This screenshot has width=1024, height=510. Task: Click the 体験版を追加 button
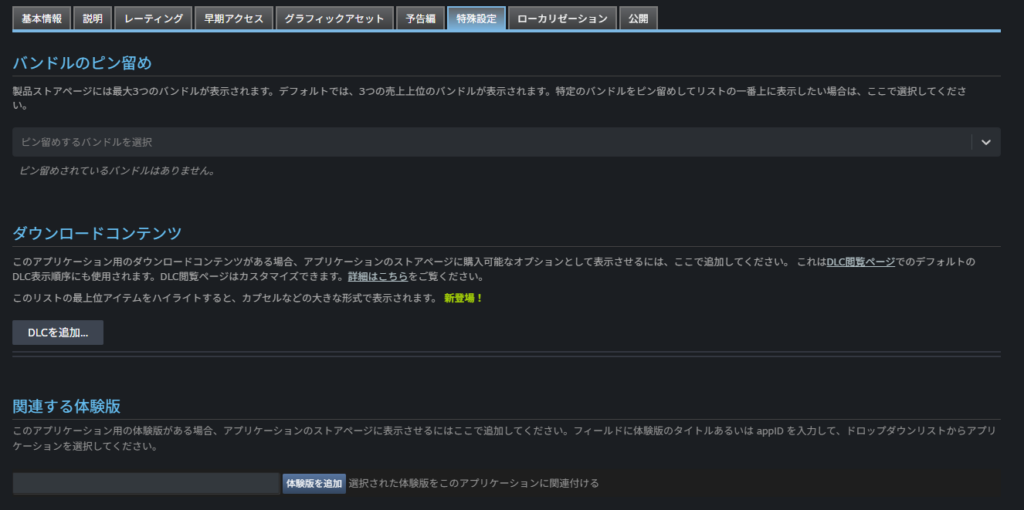314,484
